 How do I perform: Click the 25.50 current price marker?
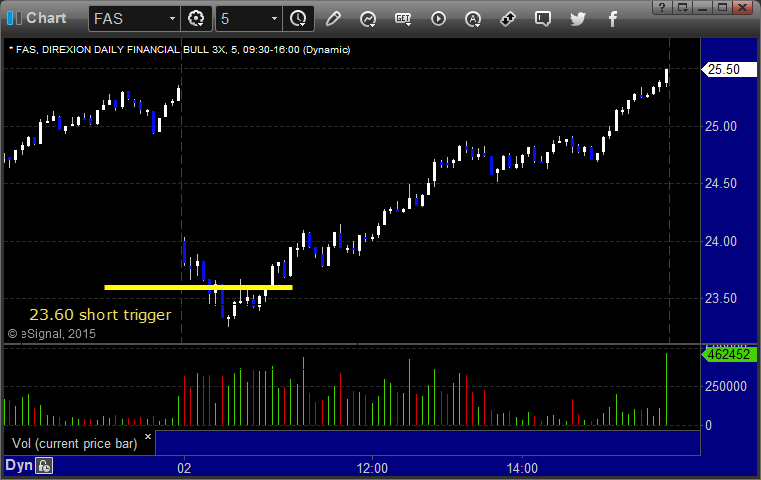tap(728, 69)
